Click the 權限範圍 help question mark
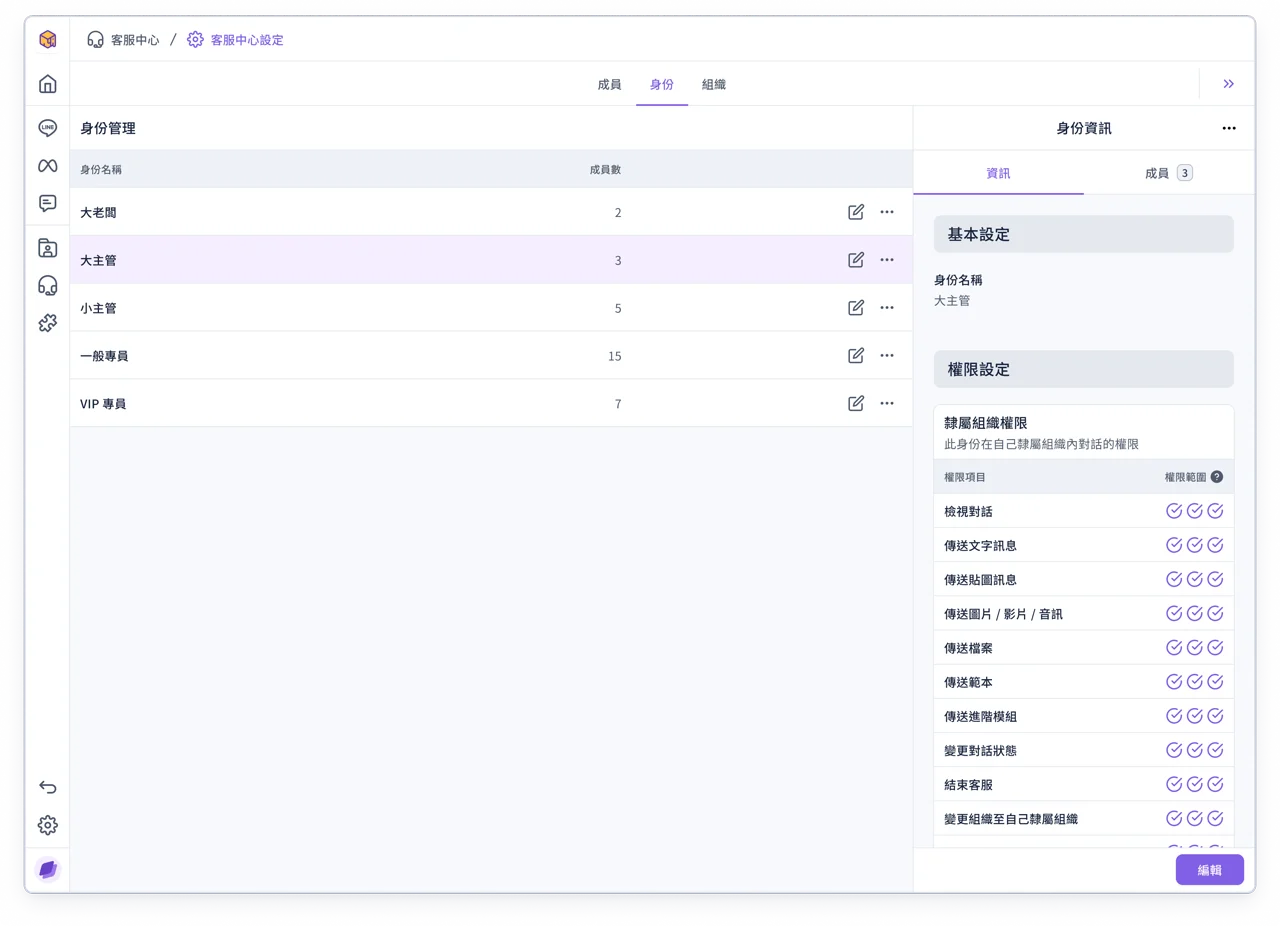Image resolution: width=1280 pixels, height=926 pixels. [1217, 477]
